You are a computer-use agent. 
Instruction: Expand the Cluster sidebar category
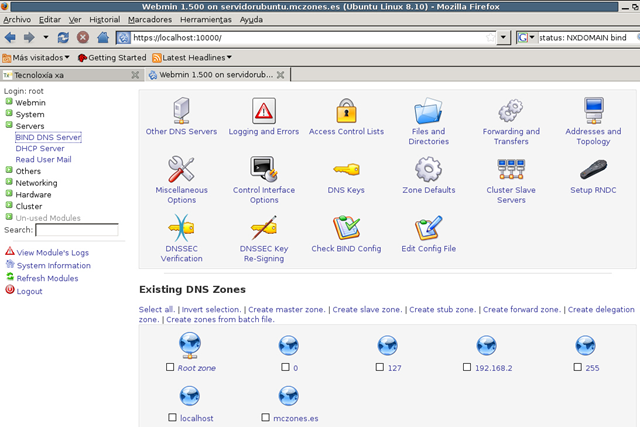tap(9, 205)
